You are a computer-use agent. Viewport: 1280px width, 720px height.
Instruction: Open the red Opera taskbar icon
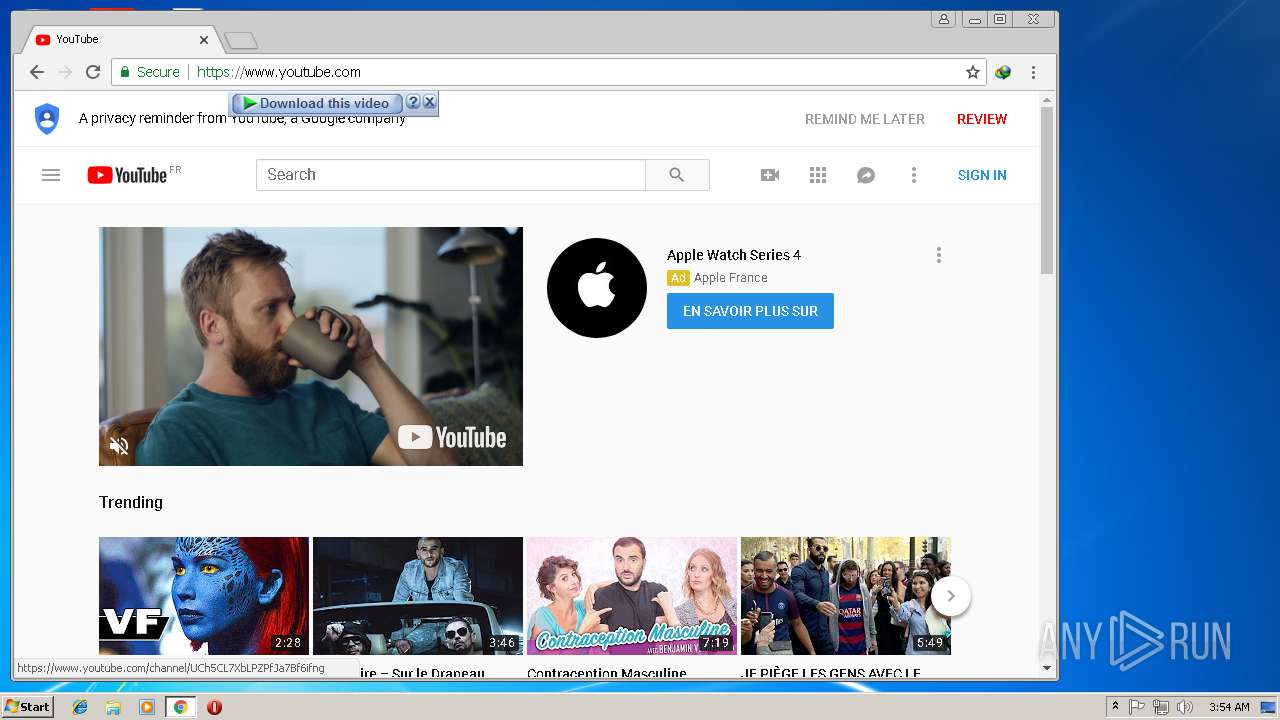214,707
